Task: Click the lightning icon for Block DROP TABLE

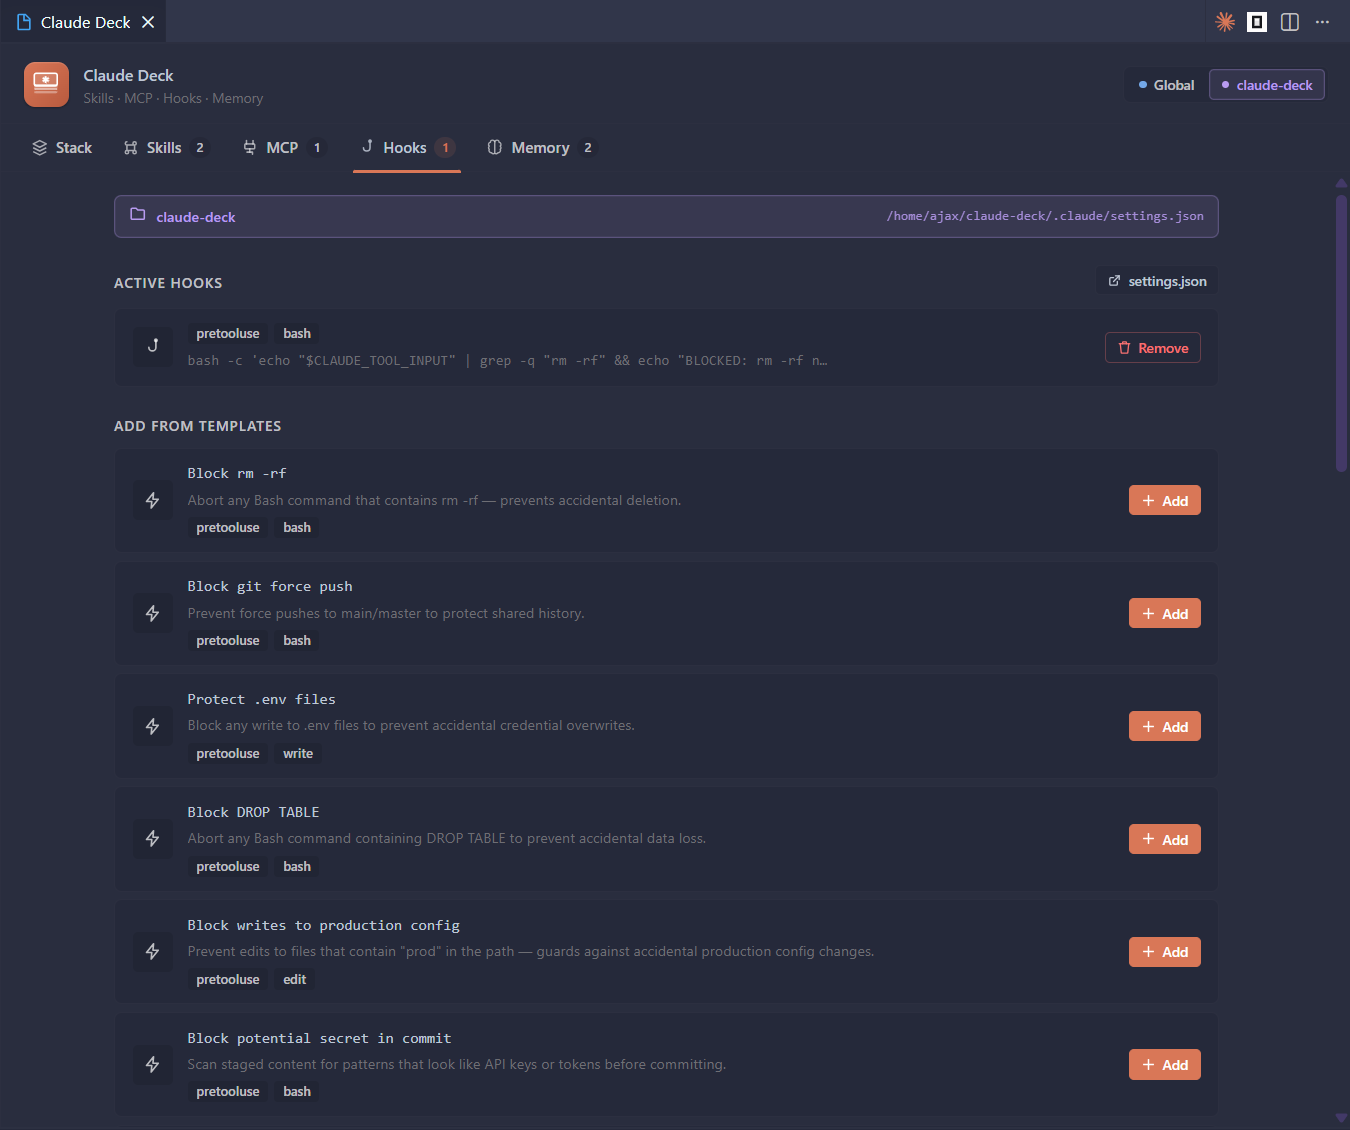Action: (153, 839)
